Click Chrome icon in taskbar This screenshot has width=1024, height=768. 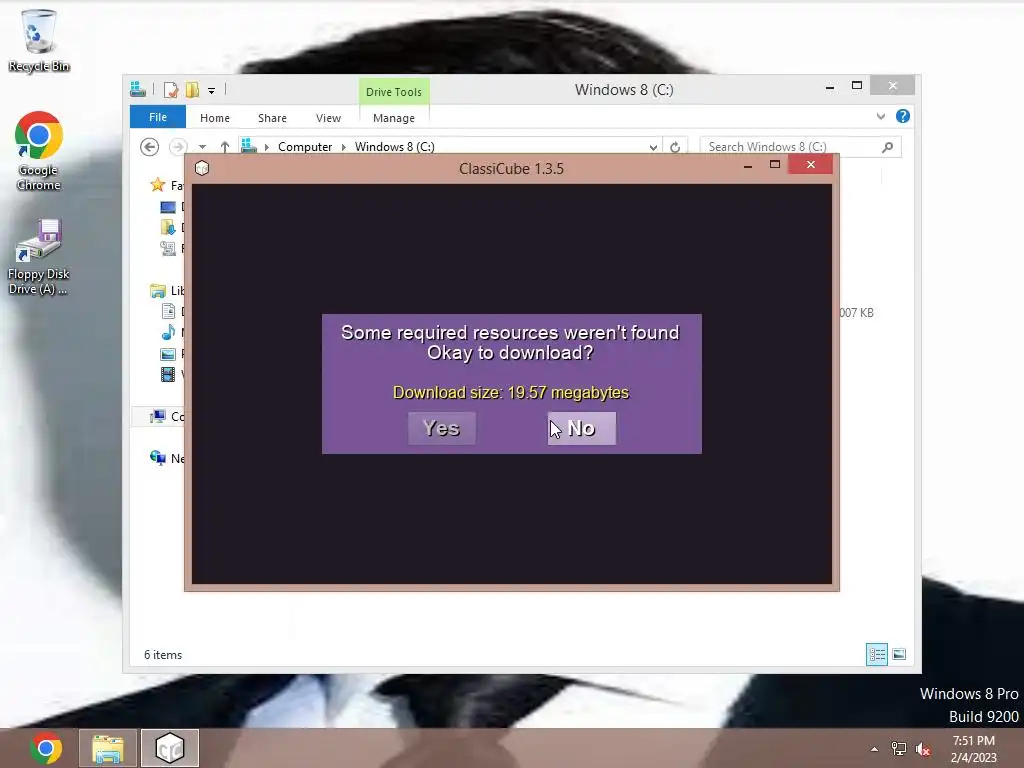pyautogui.click(x=46, y=748)
